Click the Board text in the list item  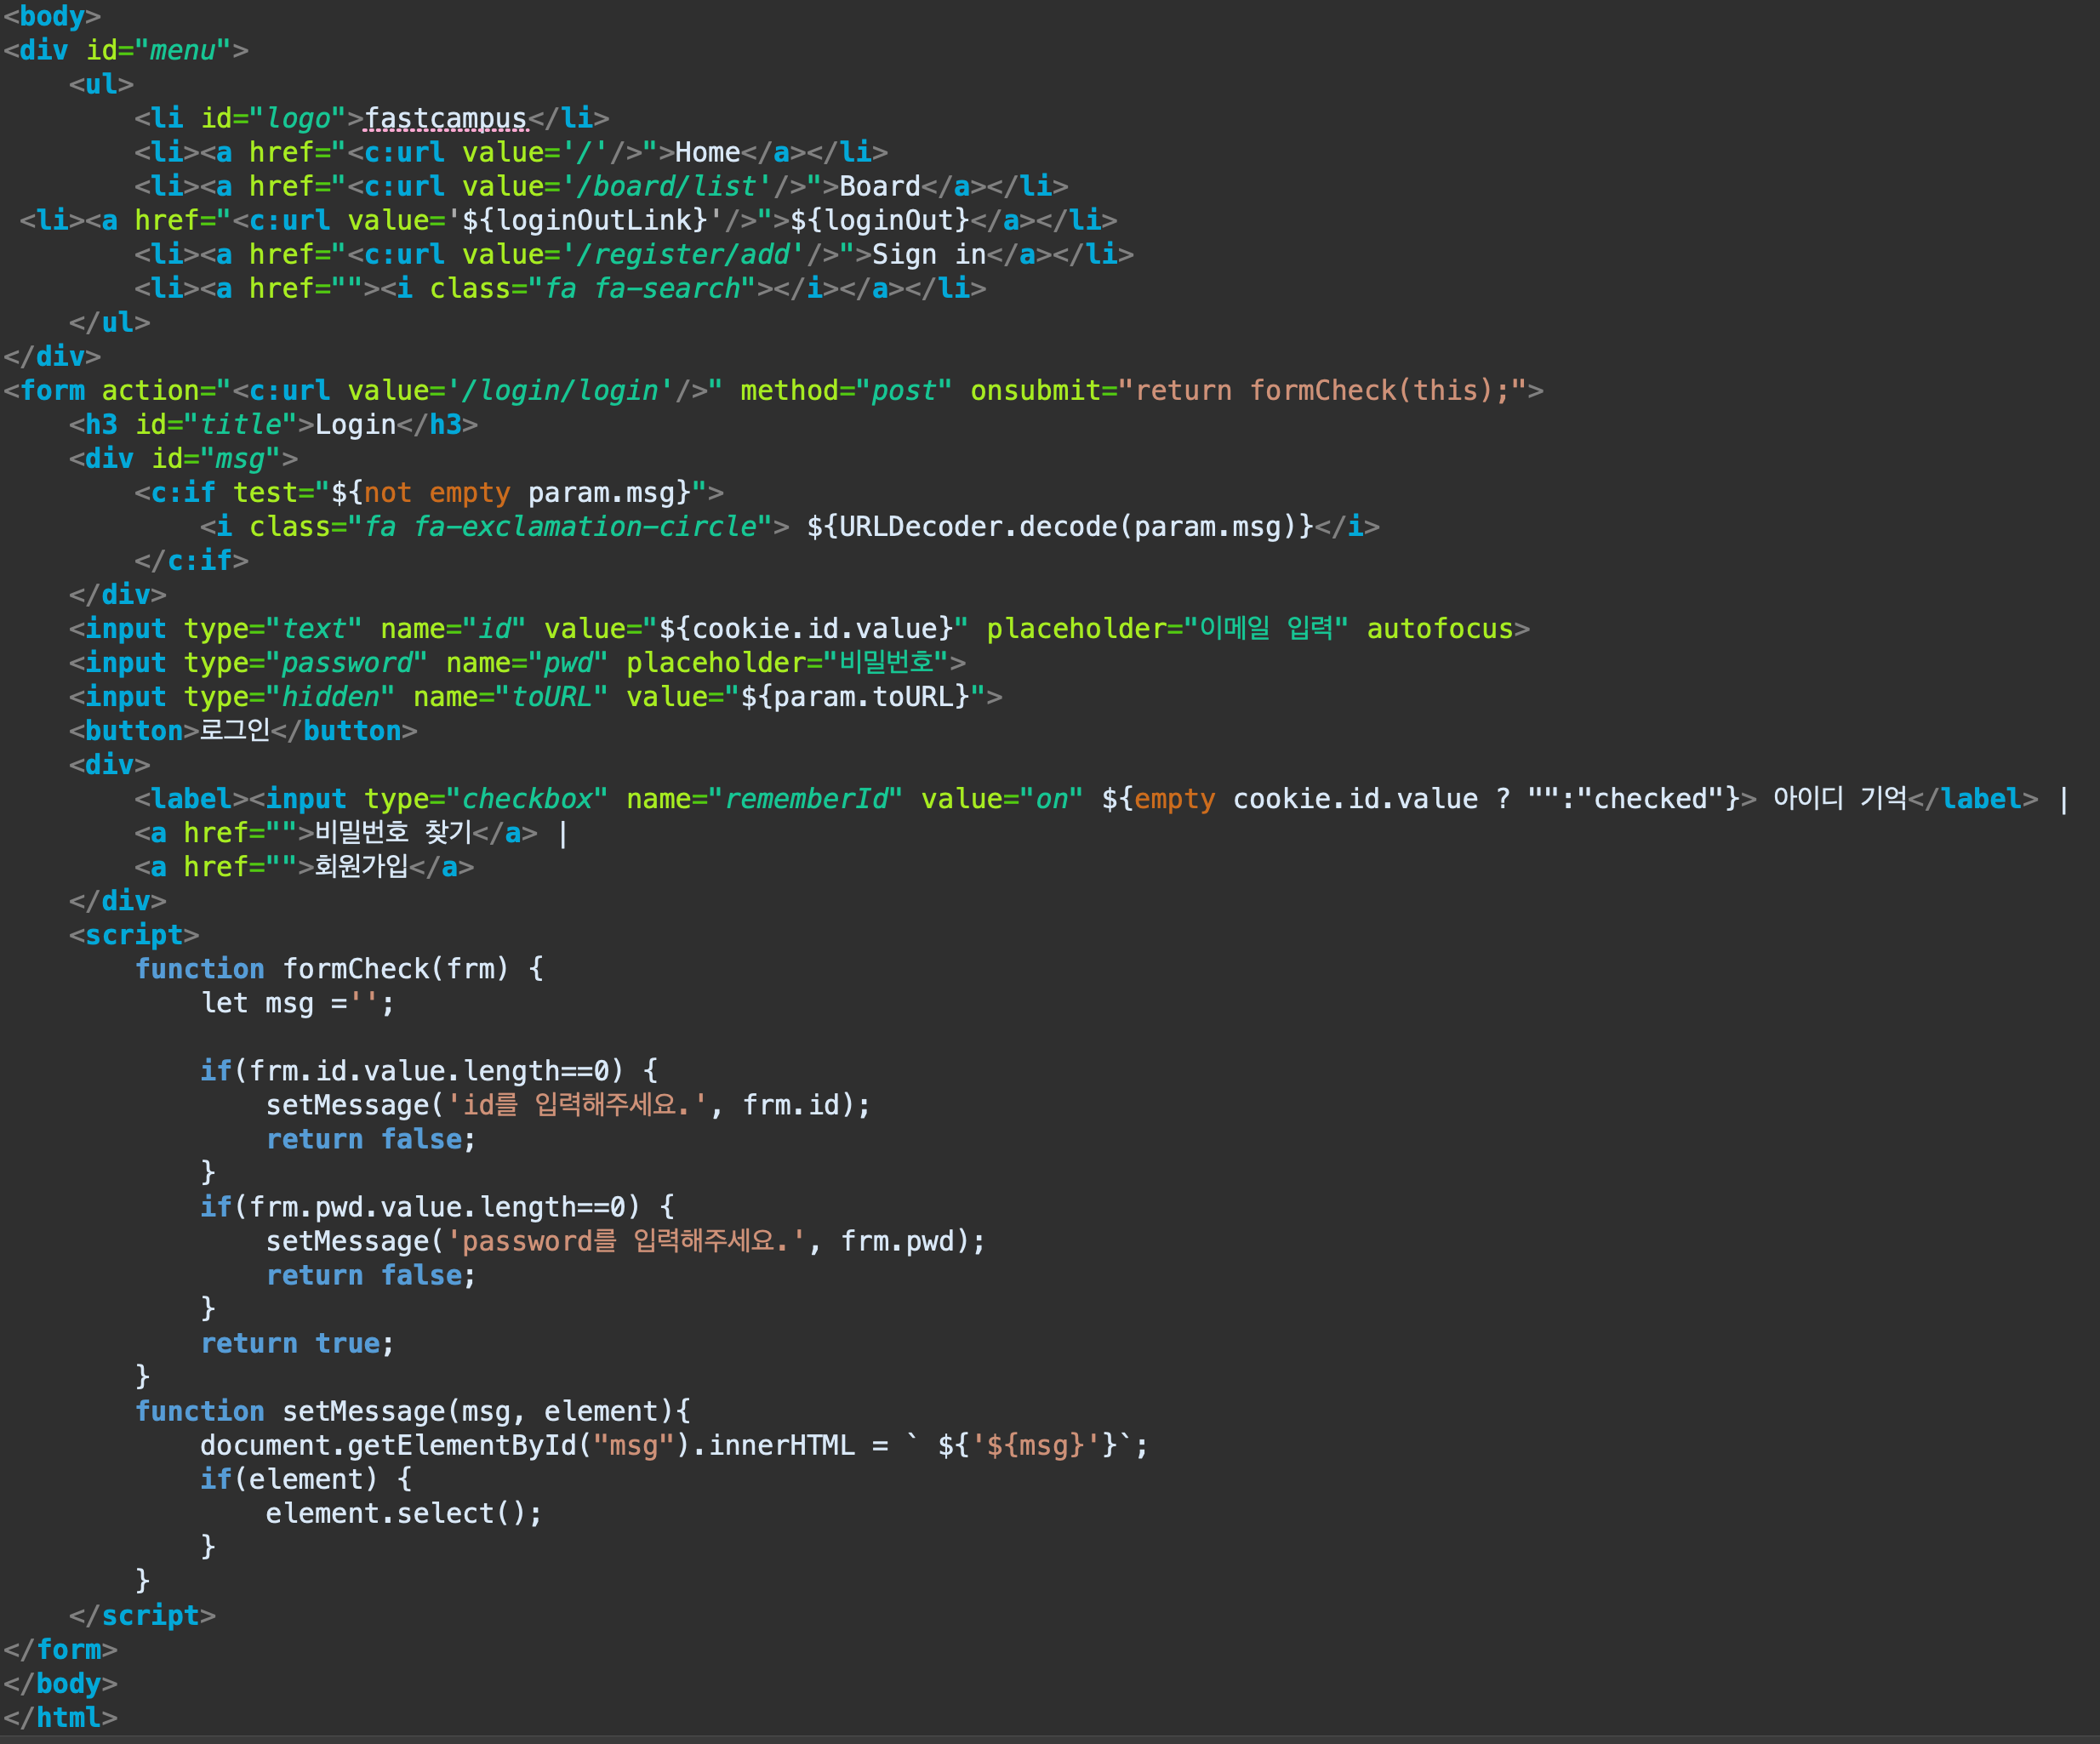click(879, 187)
